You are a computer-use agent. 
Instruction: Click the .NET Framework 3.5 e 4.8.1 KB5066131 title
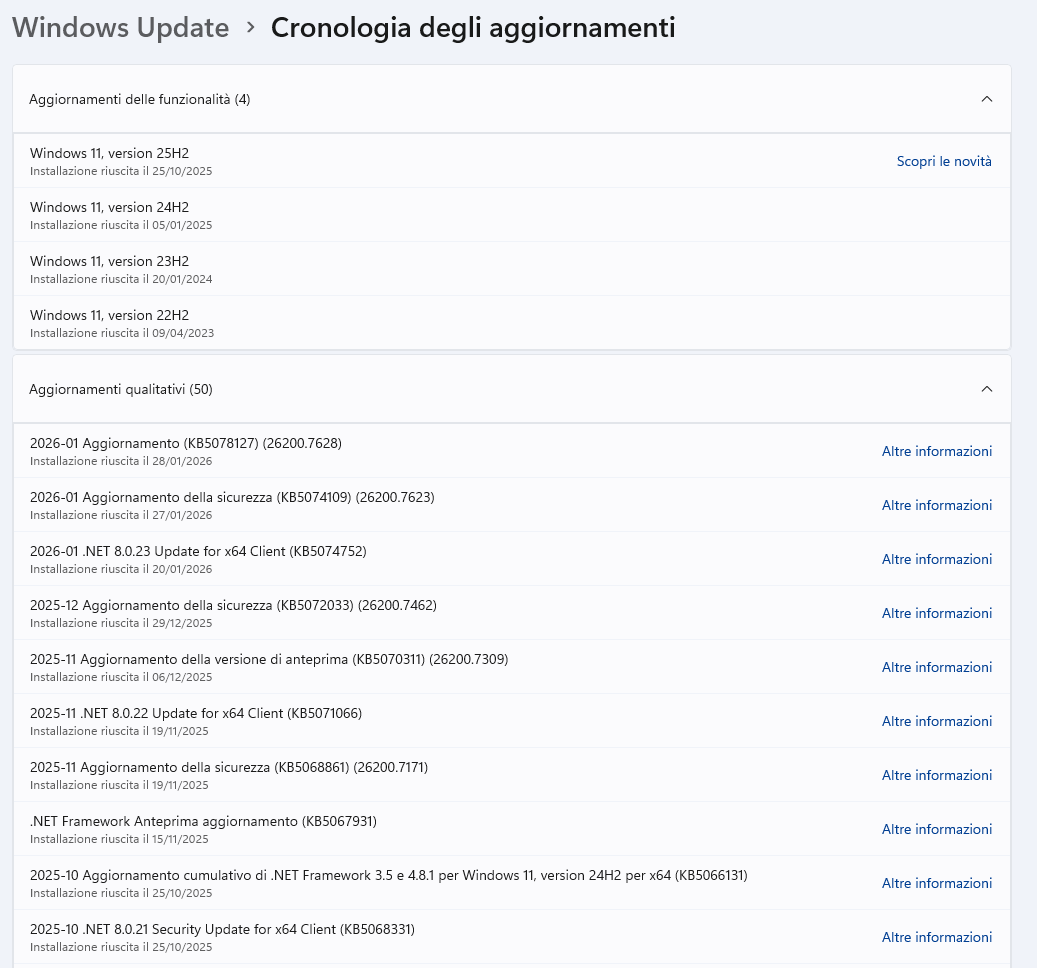click(x=389, y=875)
